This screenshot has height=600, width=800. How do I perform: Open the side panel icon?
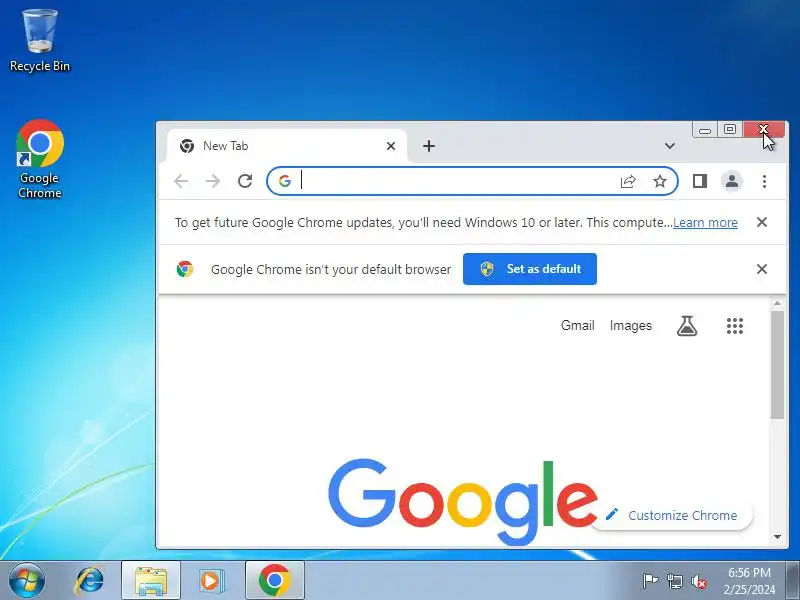[x=699, y=181]
